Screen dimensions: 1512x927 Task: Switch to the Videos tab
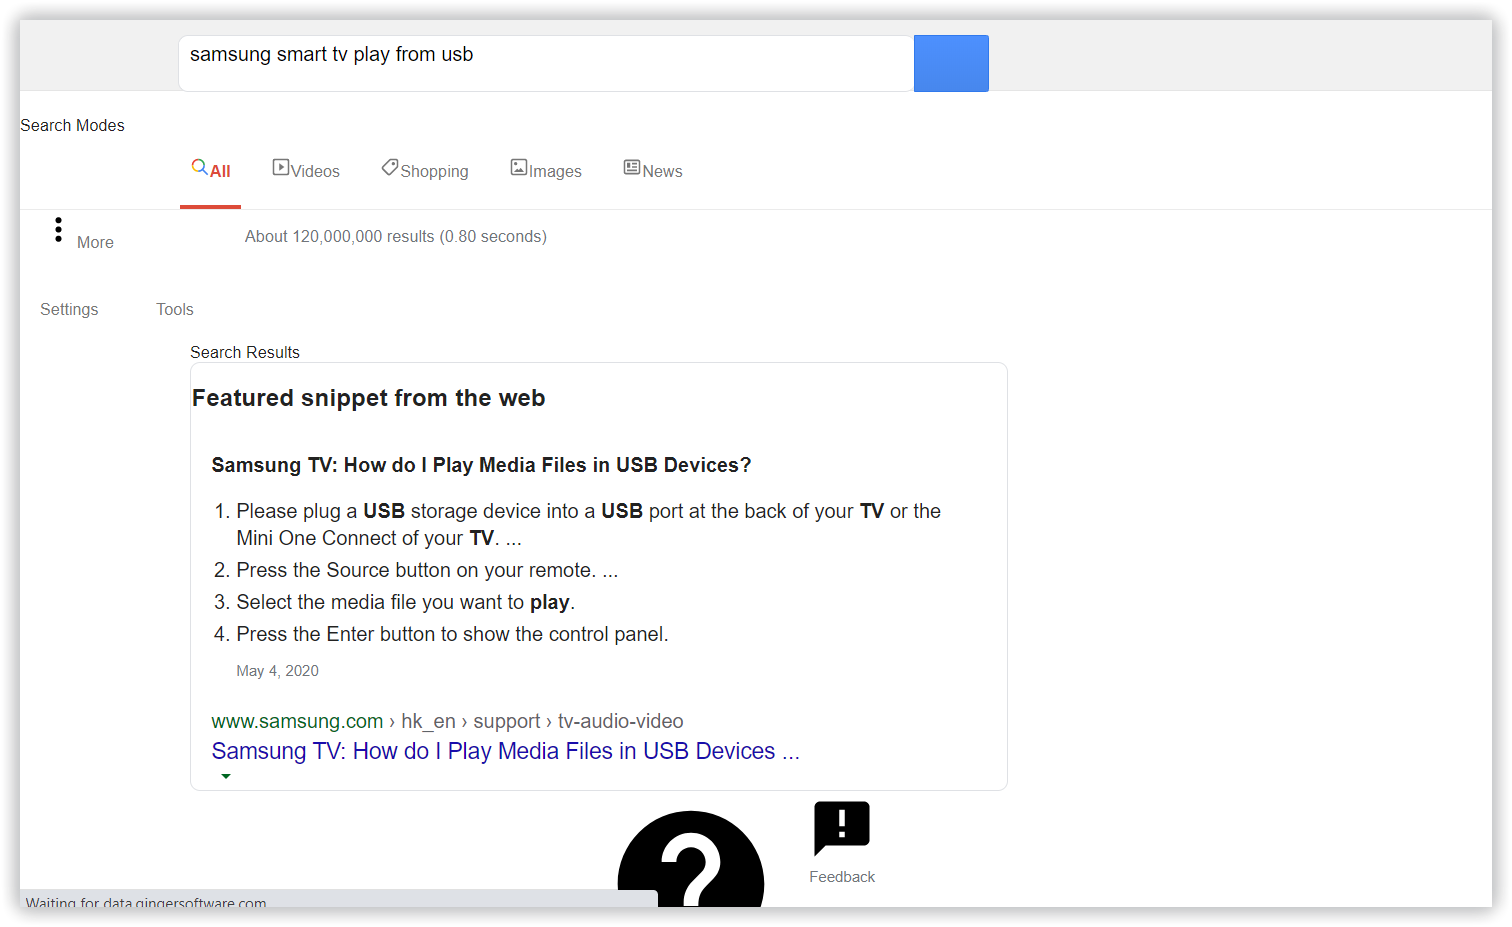[306, 170]
